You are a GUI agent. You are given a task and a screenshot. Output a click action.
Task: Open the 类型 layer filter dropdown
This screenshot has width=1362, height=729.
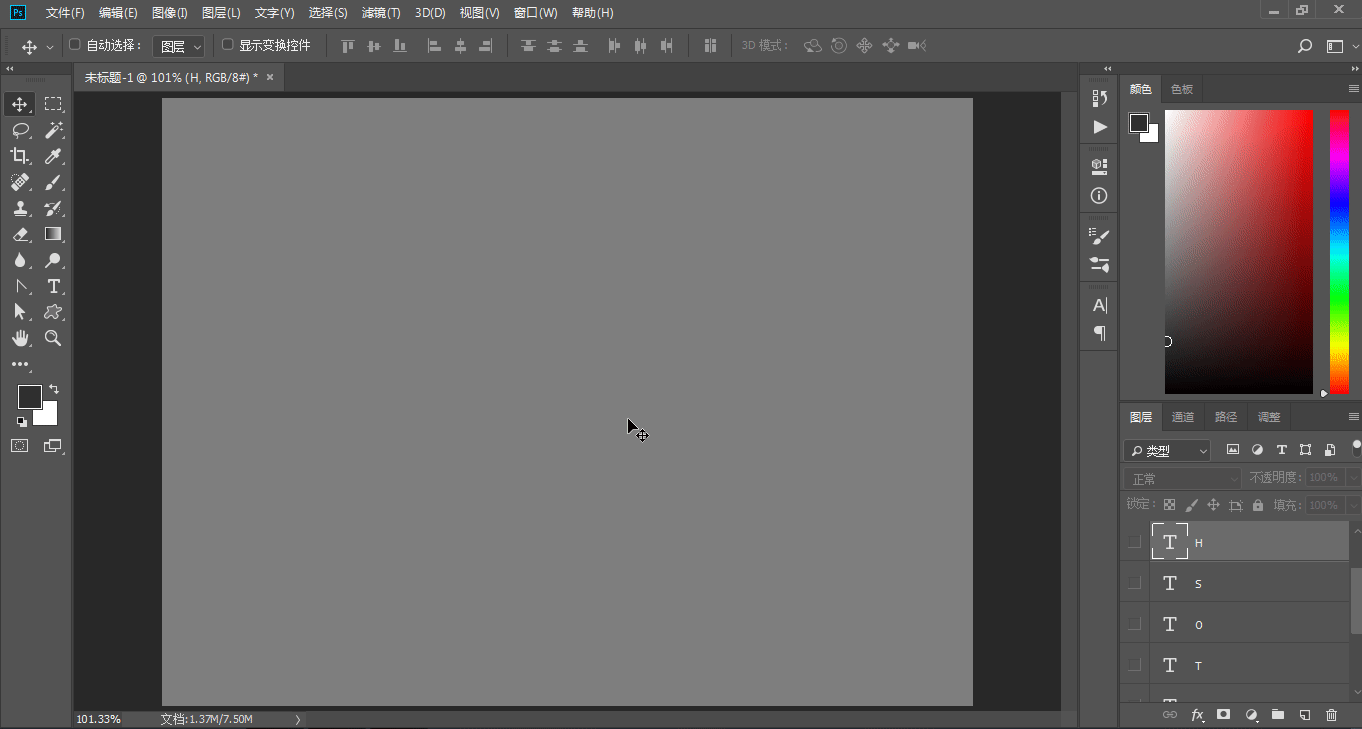tap(1166, 450)
